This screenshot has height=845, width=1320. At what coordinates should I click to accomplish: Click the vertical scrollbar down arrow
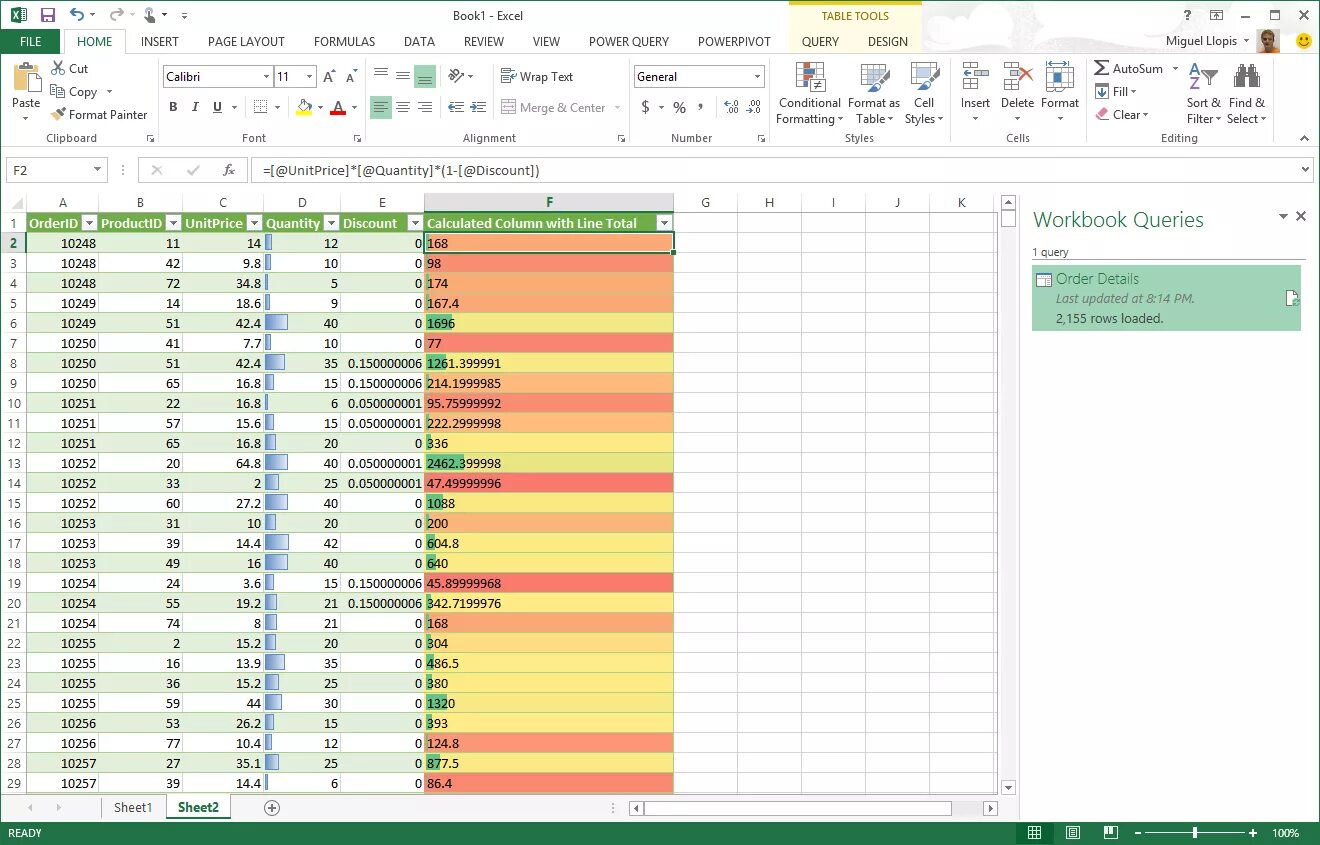point(1008,788)
